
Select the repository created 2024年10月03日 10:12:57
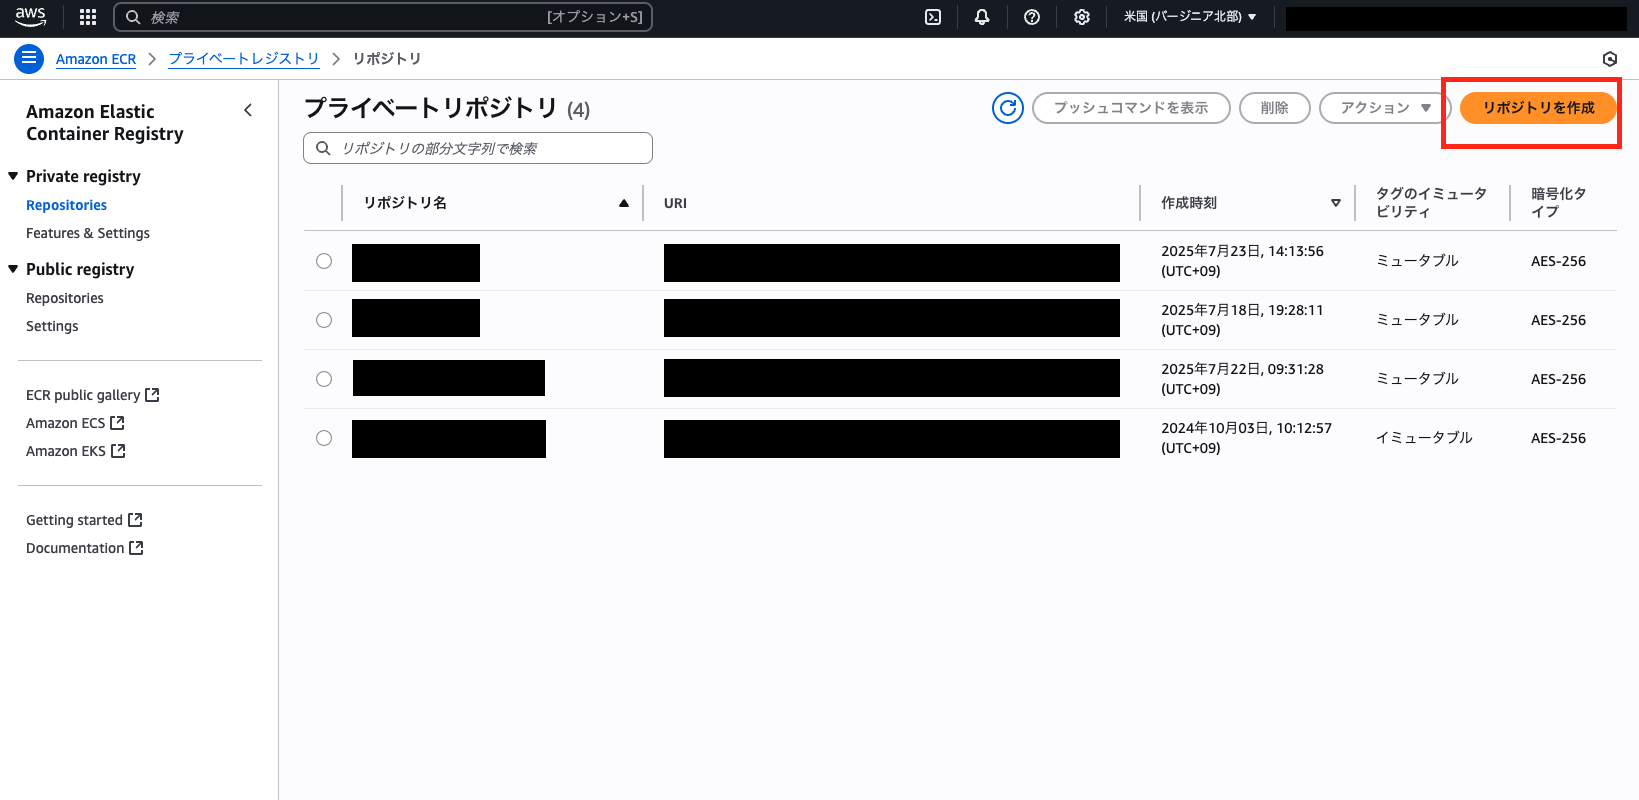pyautogui.click(x=324, y=438)
